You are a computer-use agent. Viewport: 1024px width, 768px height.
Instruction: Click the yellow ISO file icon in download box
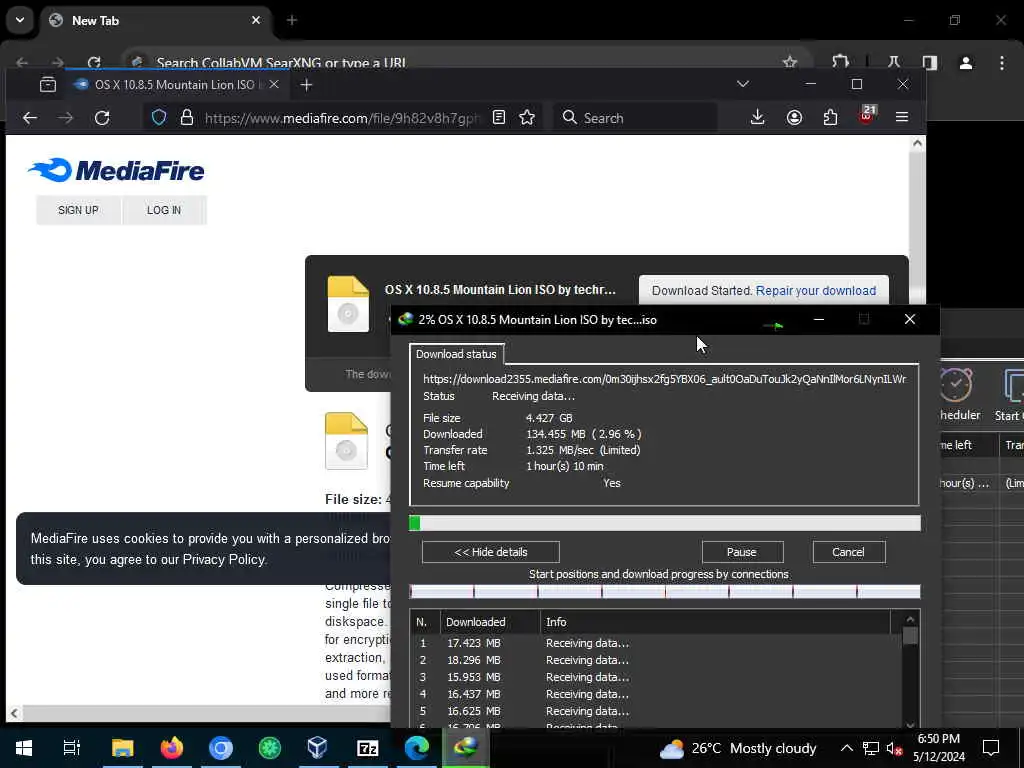coord(348,304)
